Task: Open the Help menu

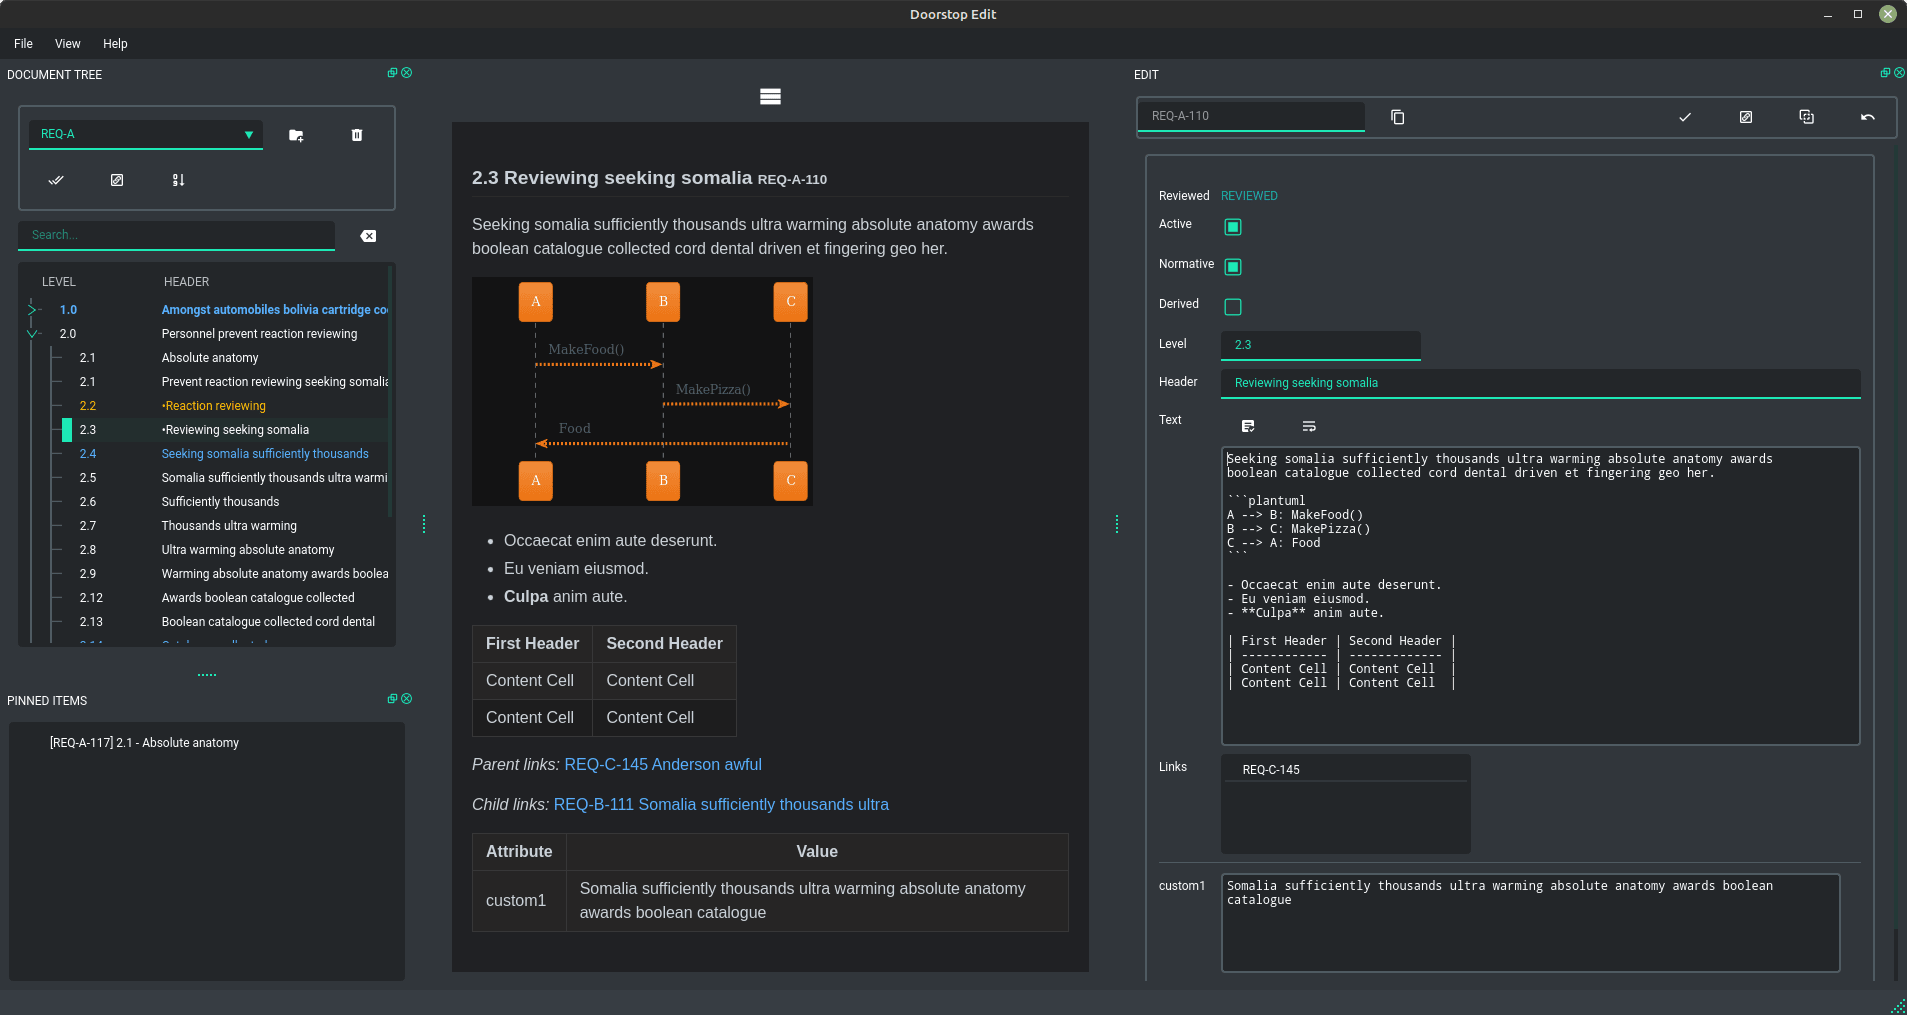Action: pyautogui.click(x=115, y=44)
